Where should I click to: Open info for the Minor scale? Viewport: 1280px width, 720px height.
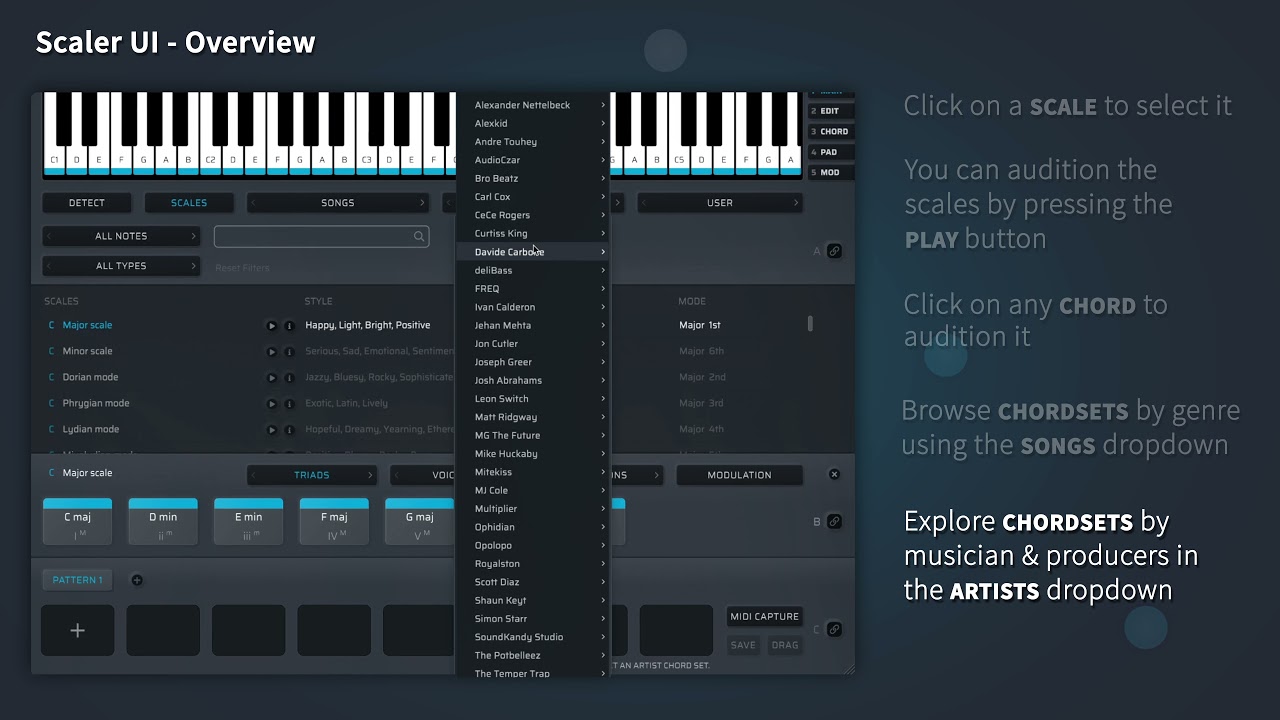[289, 351]
